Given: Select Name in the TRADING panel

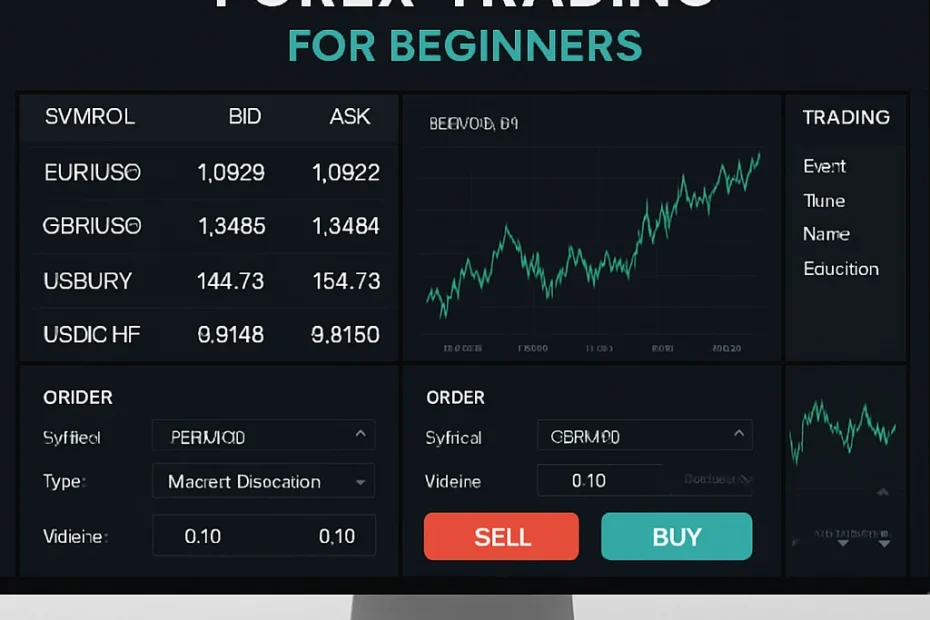Looking at the screenshot, I should click(x=826, y=234).
